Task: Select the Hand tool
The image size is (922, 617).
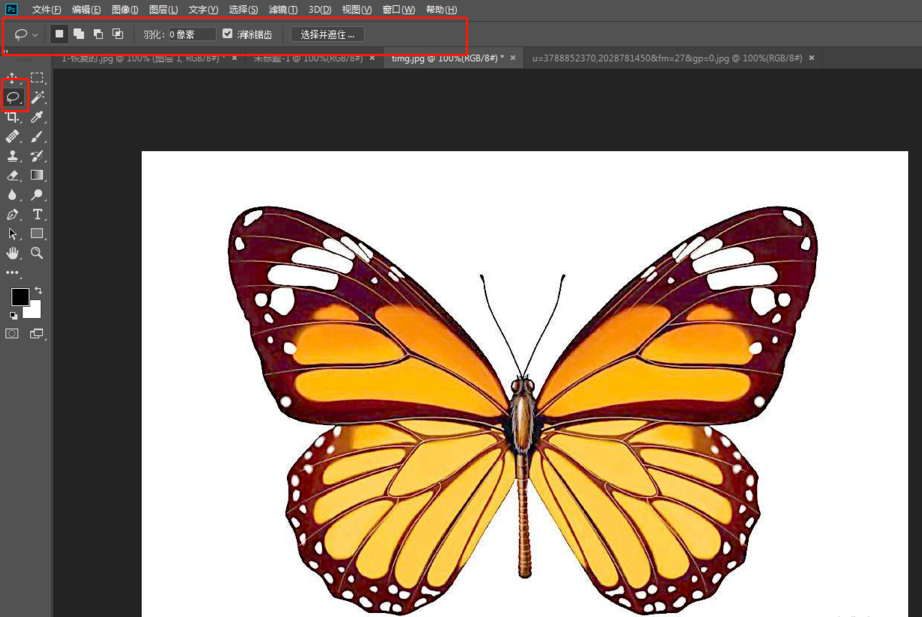Action: tap(13, 253)
